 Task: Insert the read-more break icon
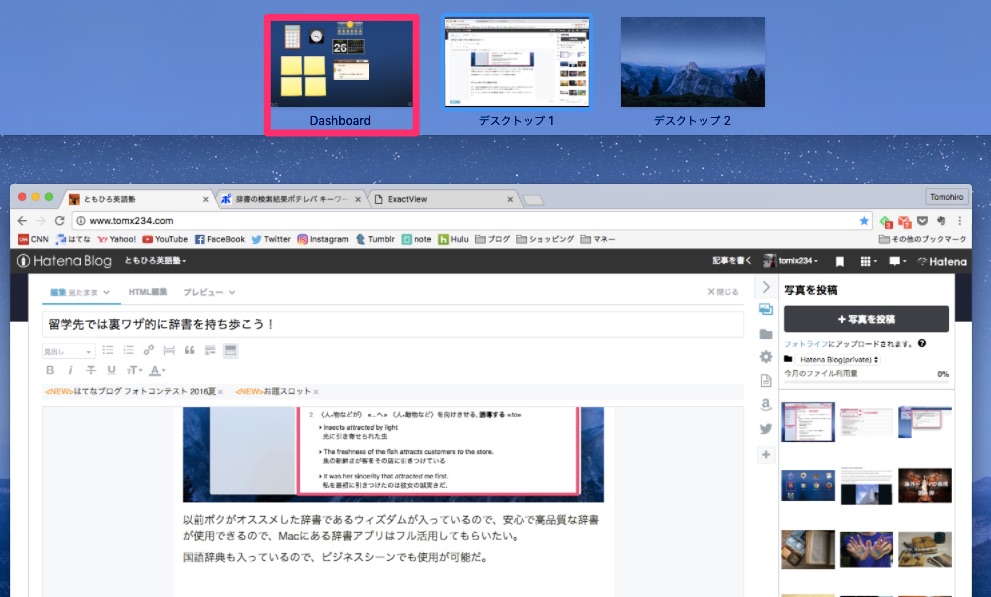click(169, 350)
